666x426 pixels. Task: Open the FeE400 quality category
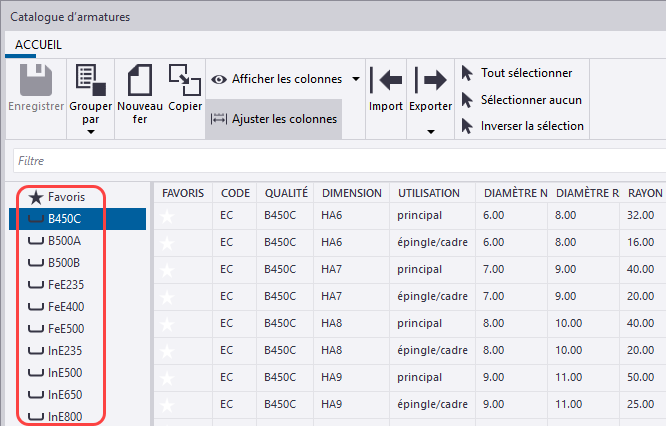pos(66,306)
